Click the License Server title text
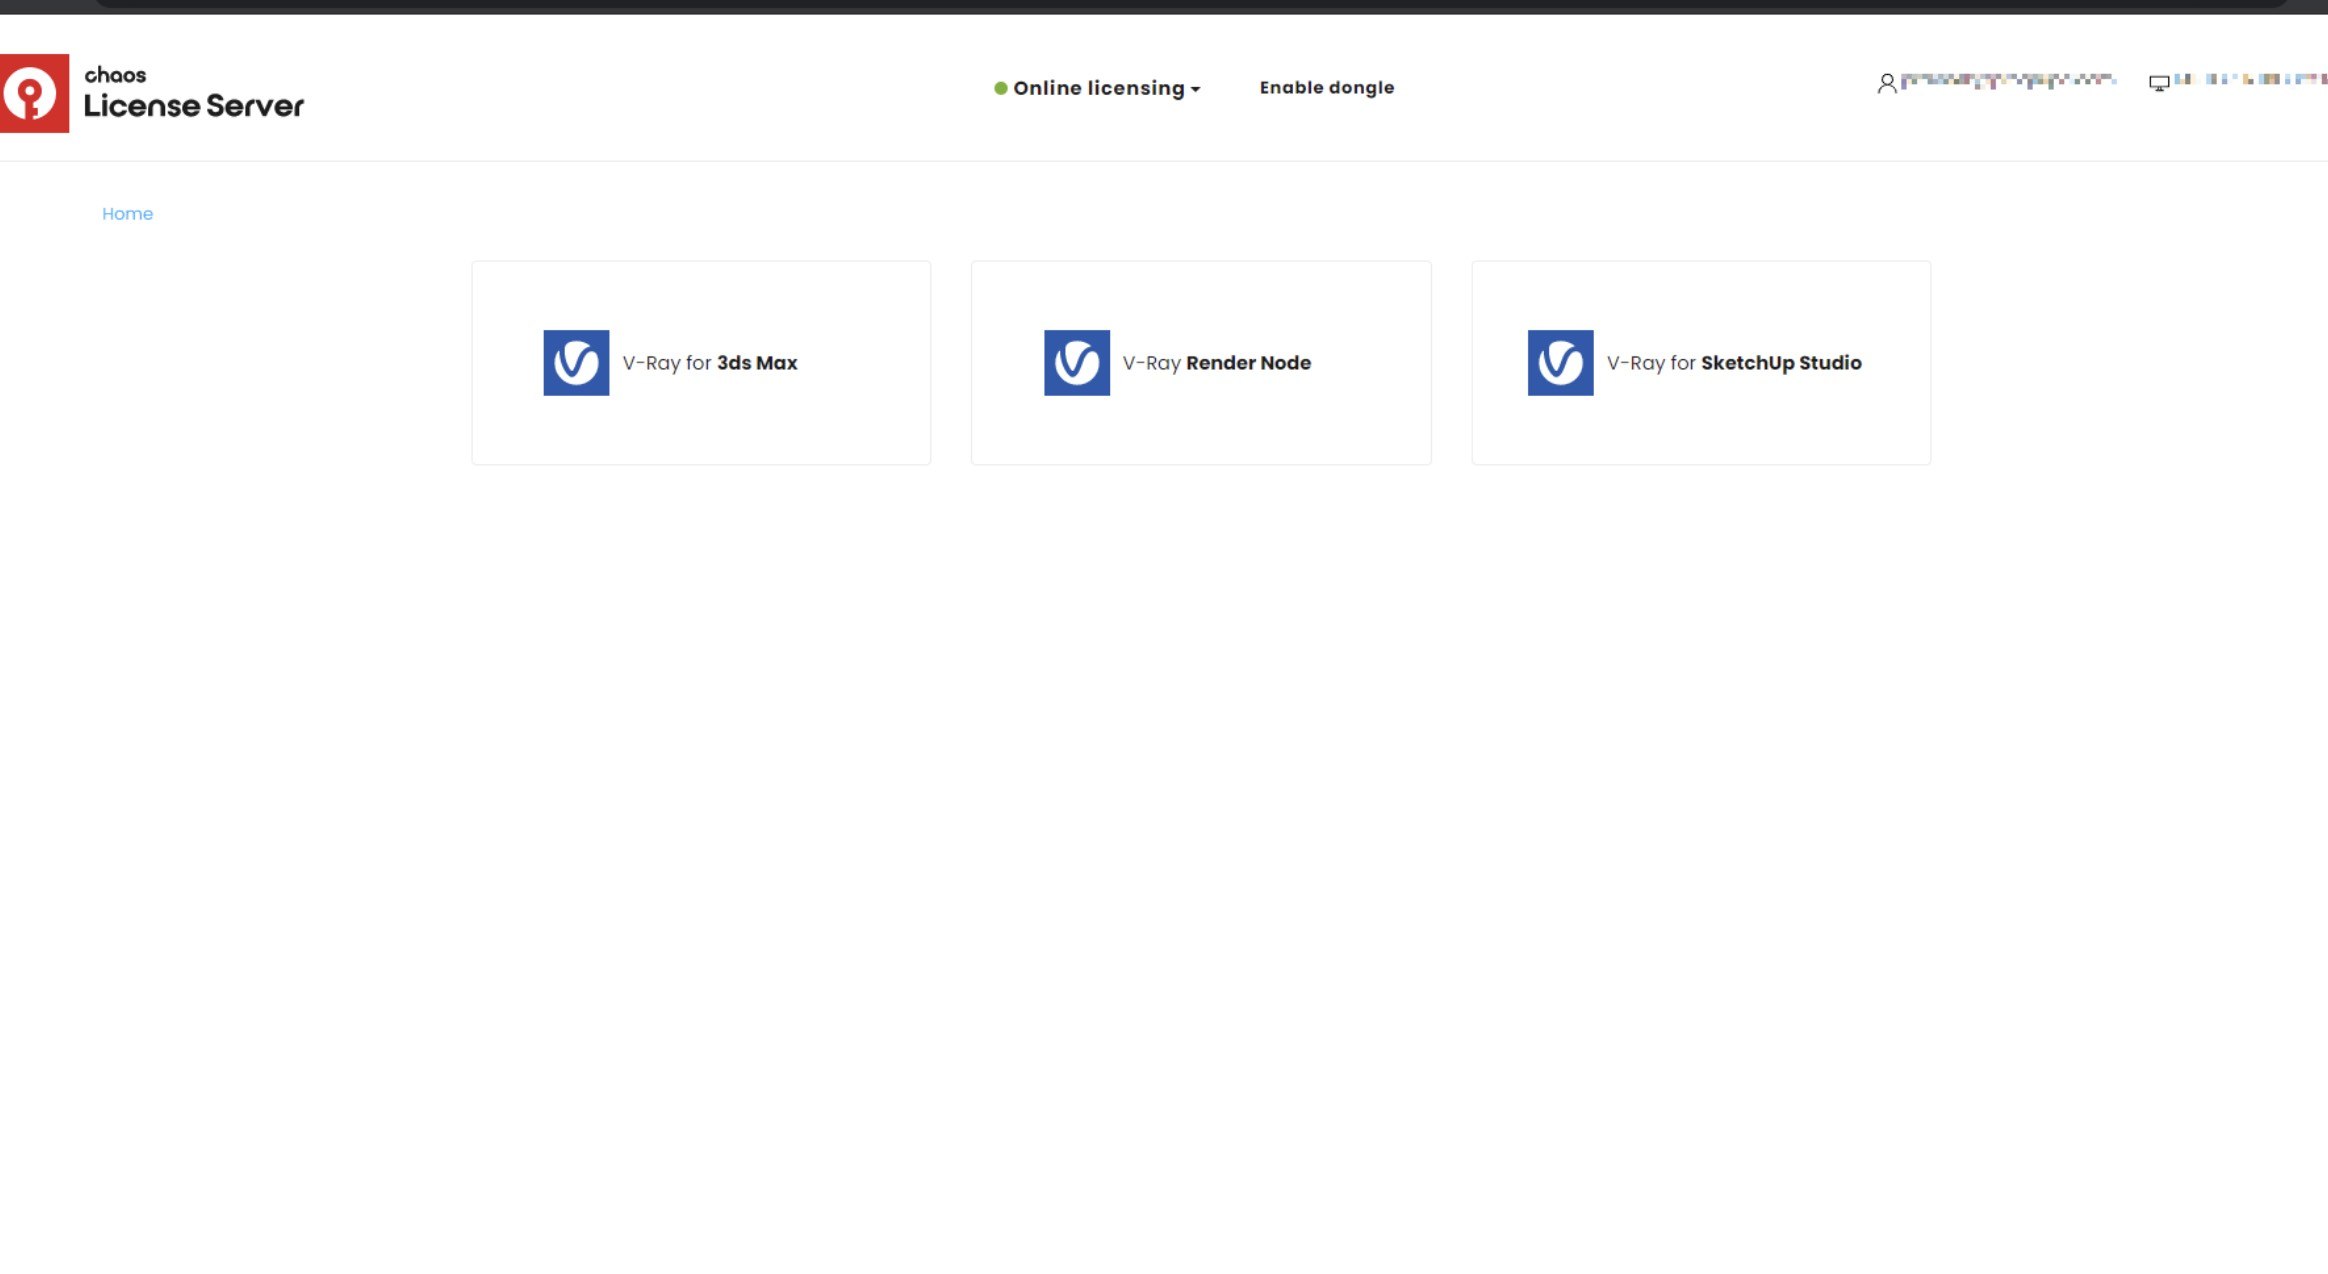Screen dimensions: 2328x1274 point(194,106)
